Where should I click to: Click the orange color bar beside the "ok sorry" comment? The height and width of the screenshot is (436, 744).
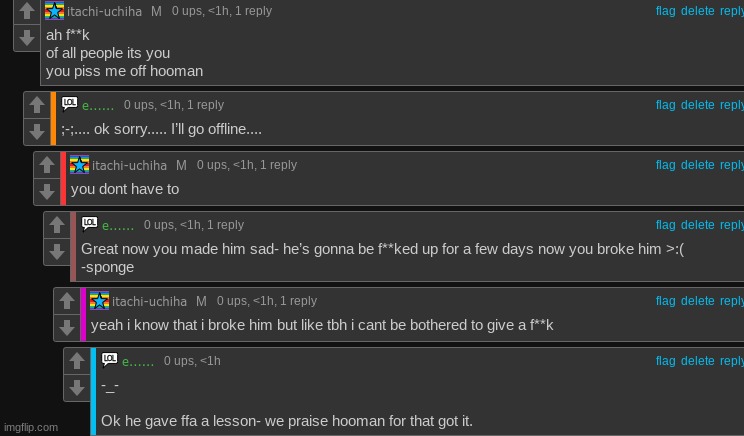(53, 118)
